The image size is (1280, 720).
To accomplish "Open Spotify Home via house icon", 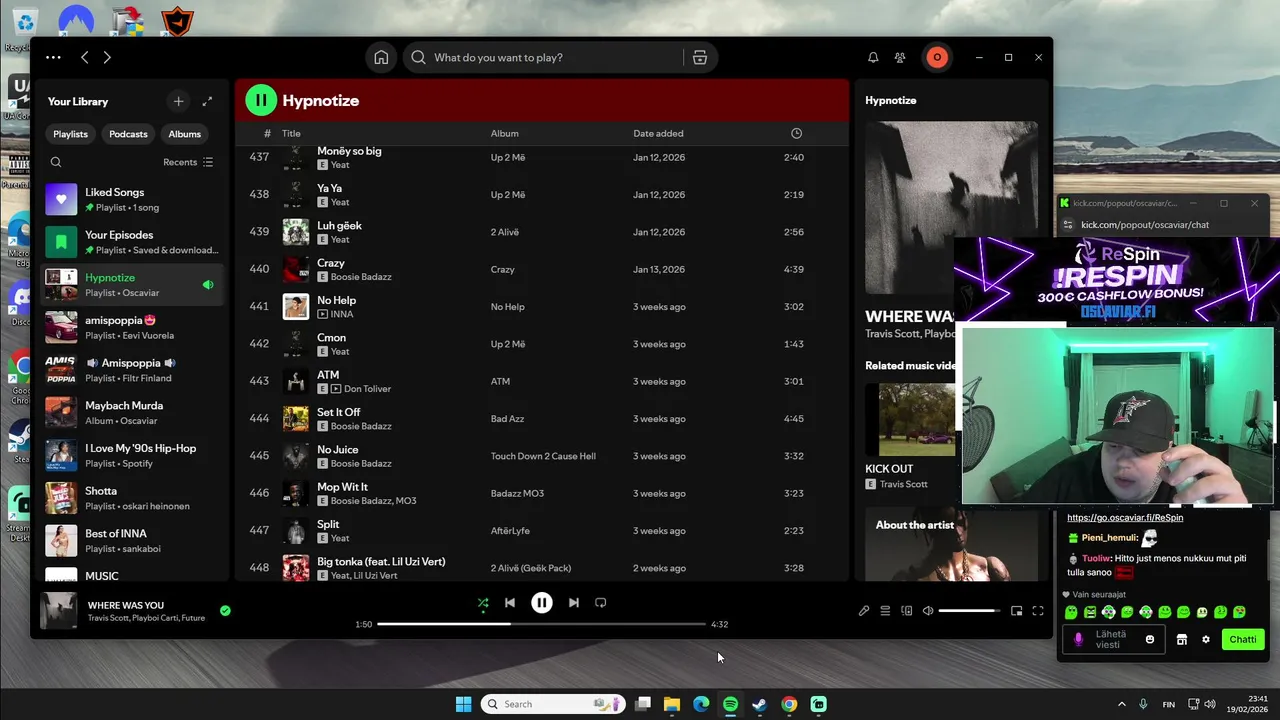I will tap(381, 58).
